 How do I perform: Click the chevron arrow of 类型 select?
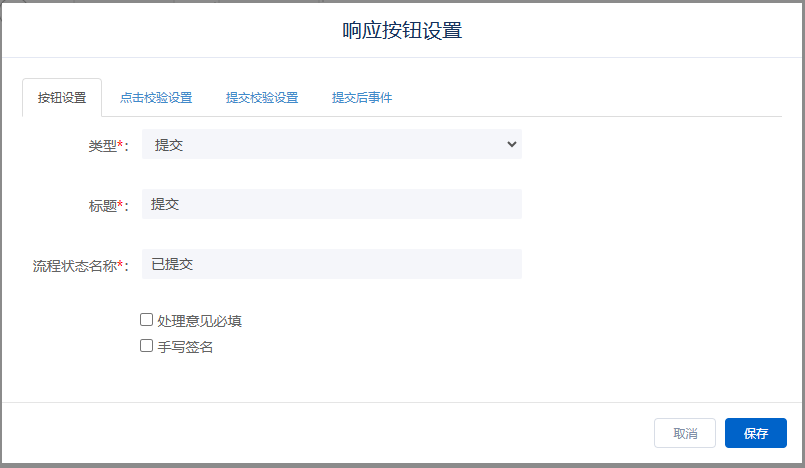tap(511, 145)
